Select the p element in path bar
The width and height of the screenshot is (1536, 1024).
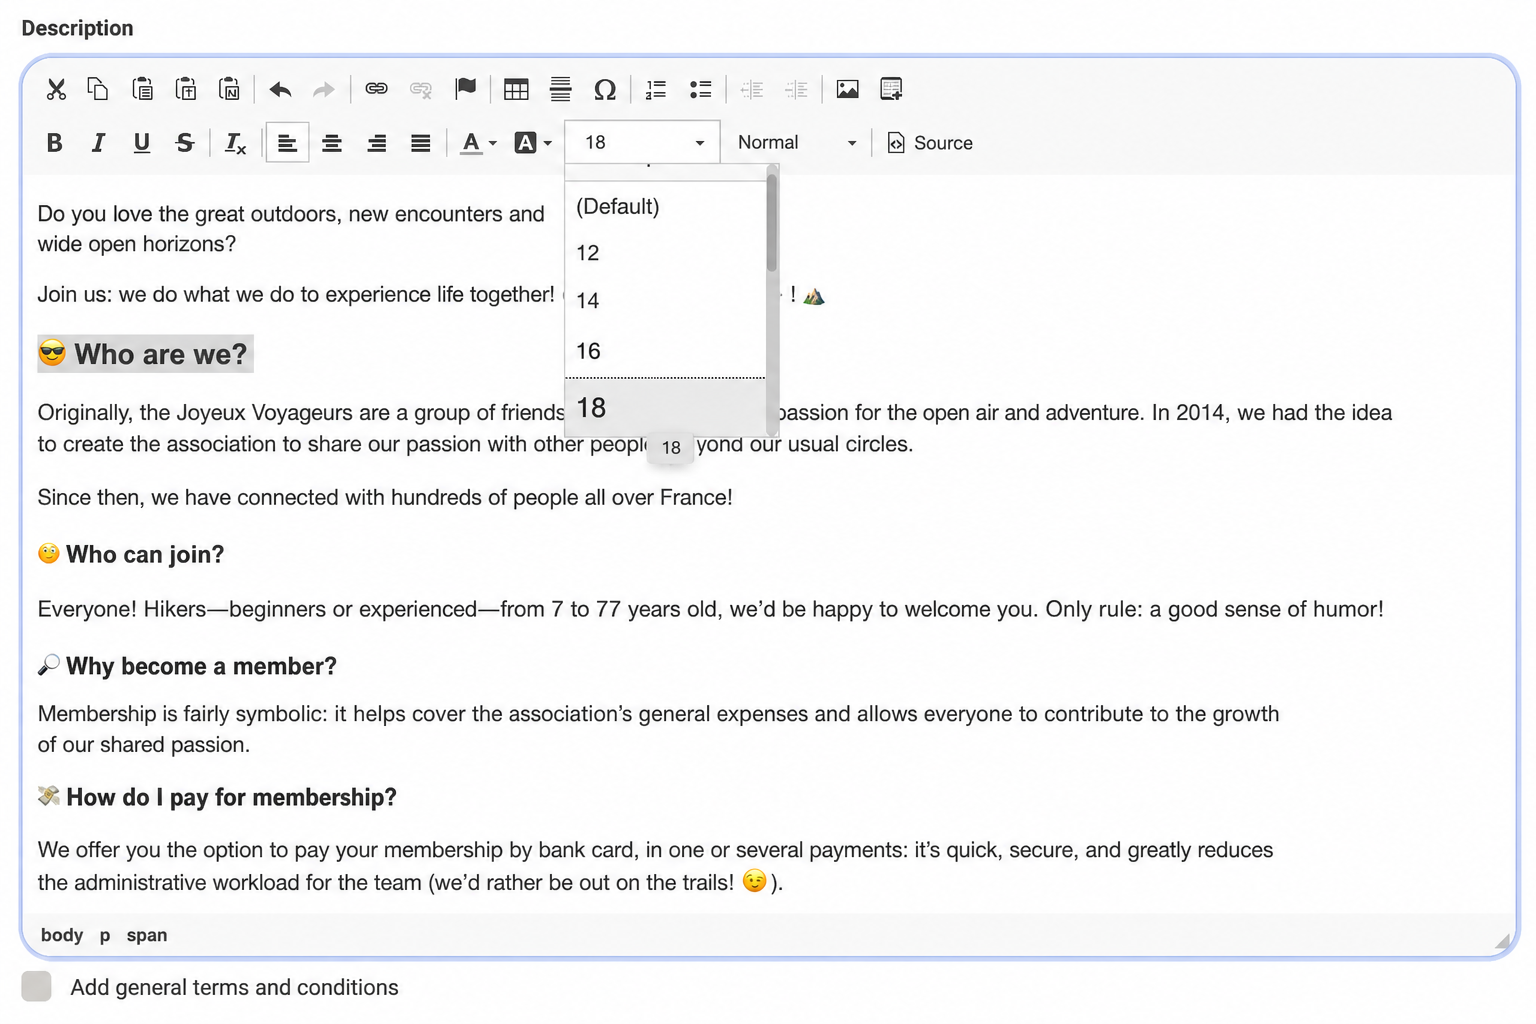click(x=105, y=936)
